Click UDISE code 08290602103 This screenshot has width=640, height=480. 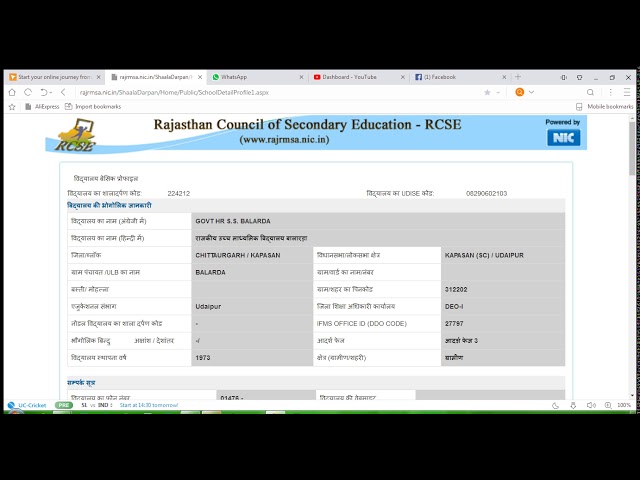(x=487, y=193)
